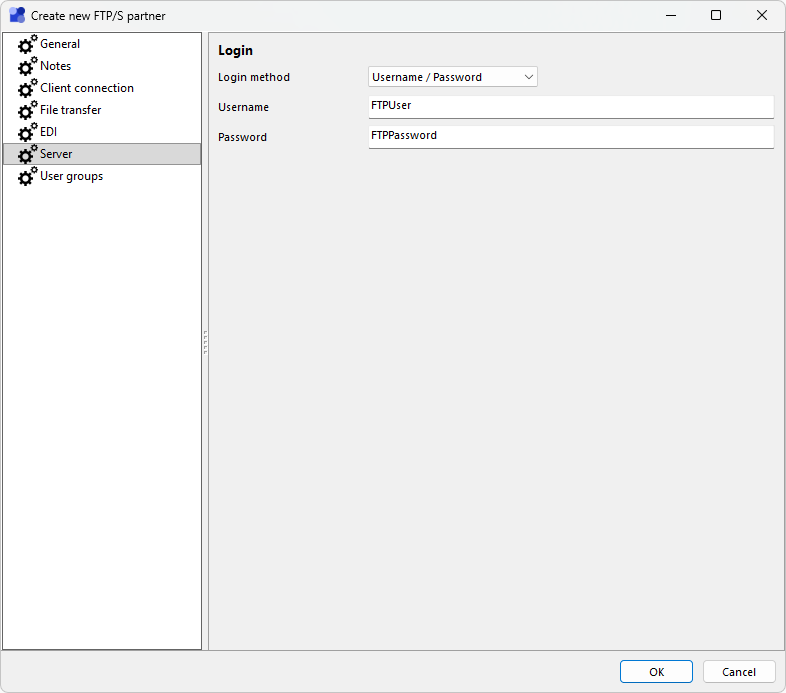The height and width of the screenshot is (693, 786).
Task: Open the Client connection settings page
Action: point(86,88)
